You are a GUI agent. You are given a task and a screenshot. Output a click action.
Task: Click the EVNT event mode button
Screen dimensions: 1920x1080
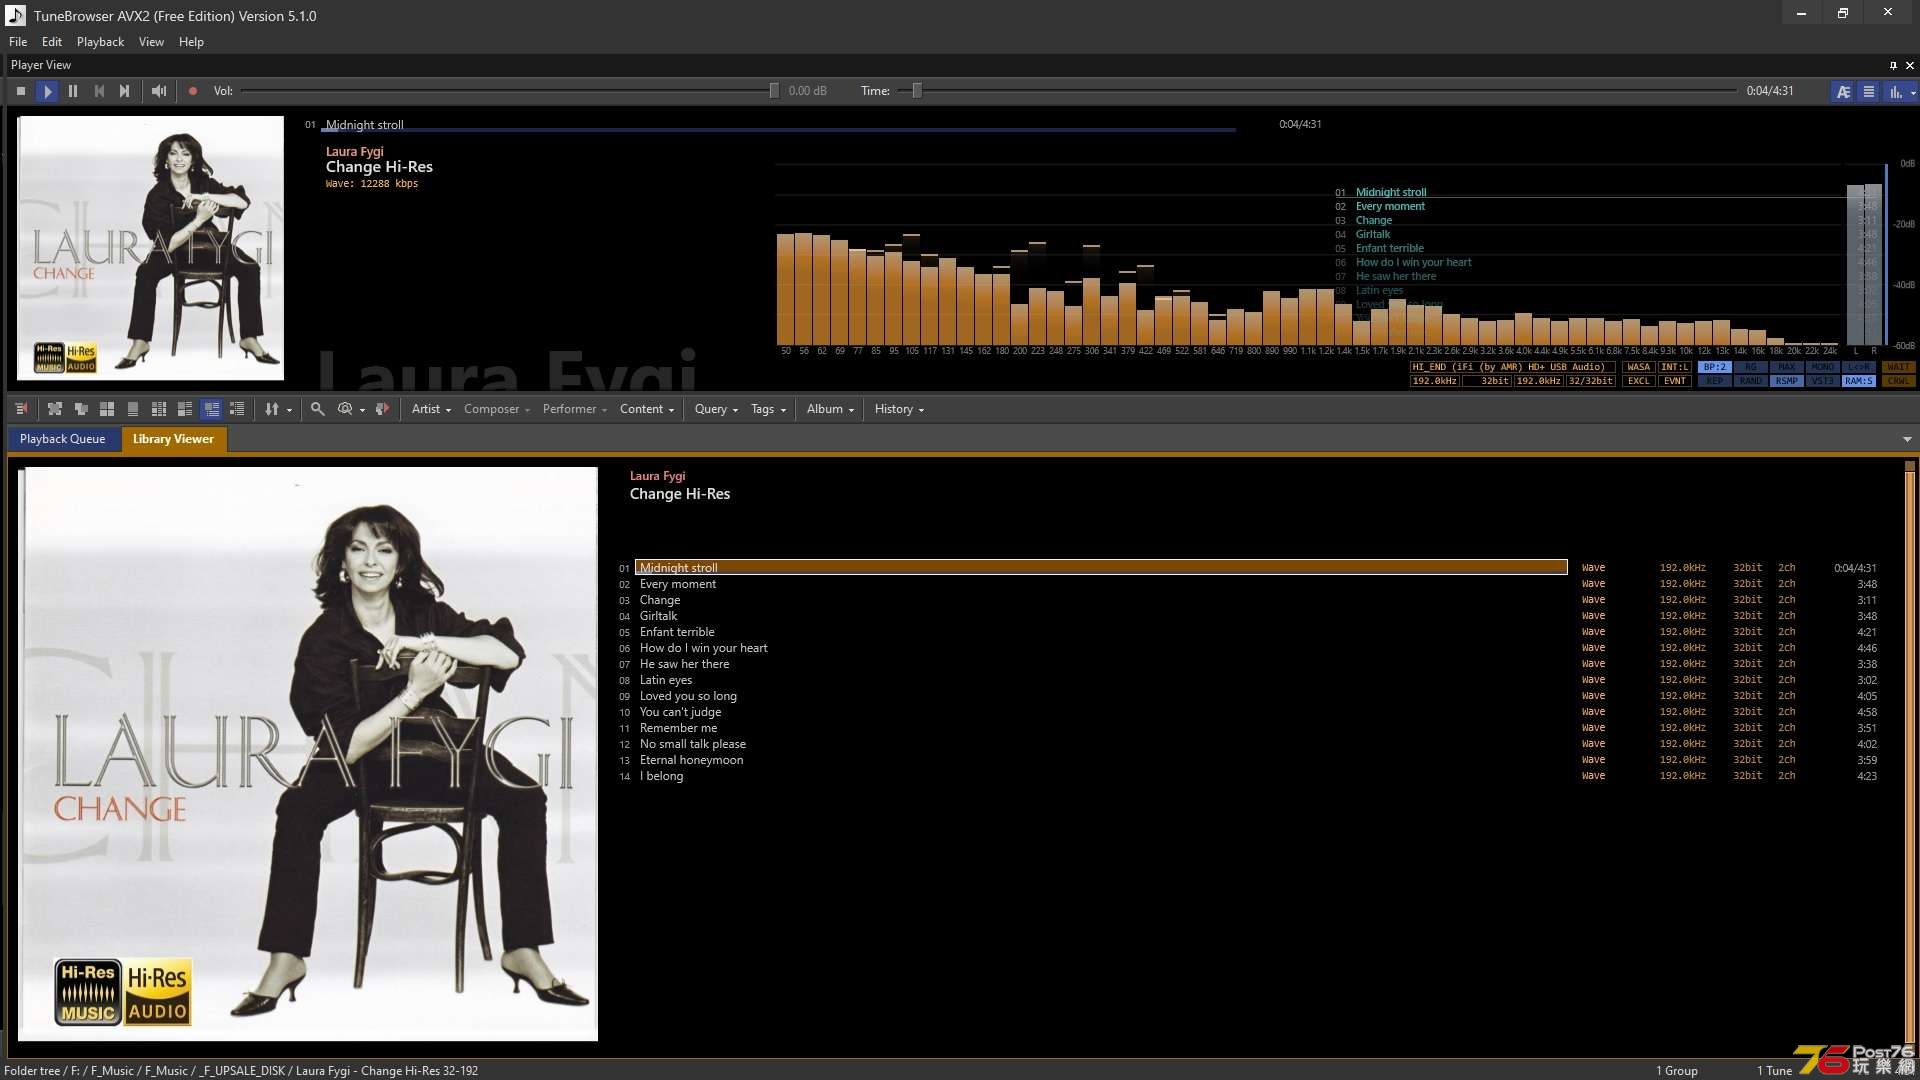[x=1675, y=381]
